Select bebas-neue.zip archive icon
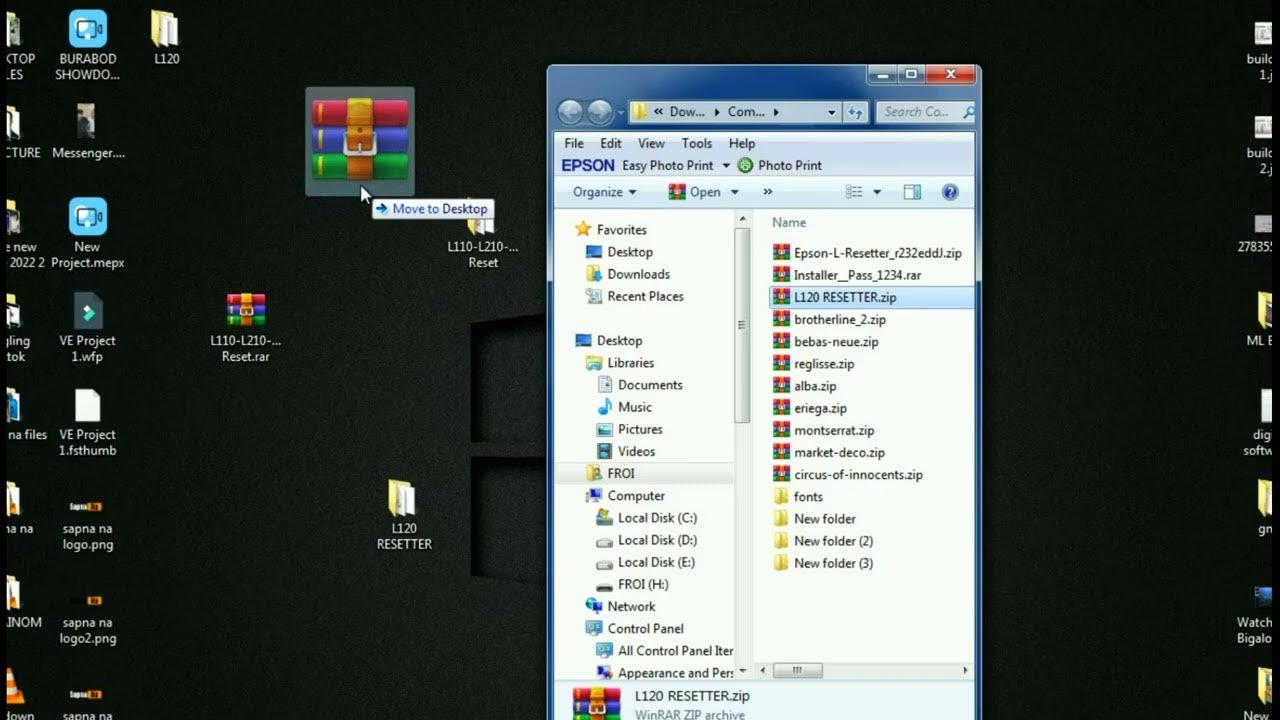The image size is (1280, 720). [781, 341]
